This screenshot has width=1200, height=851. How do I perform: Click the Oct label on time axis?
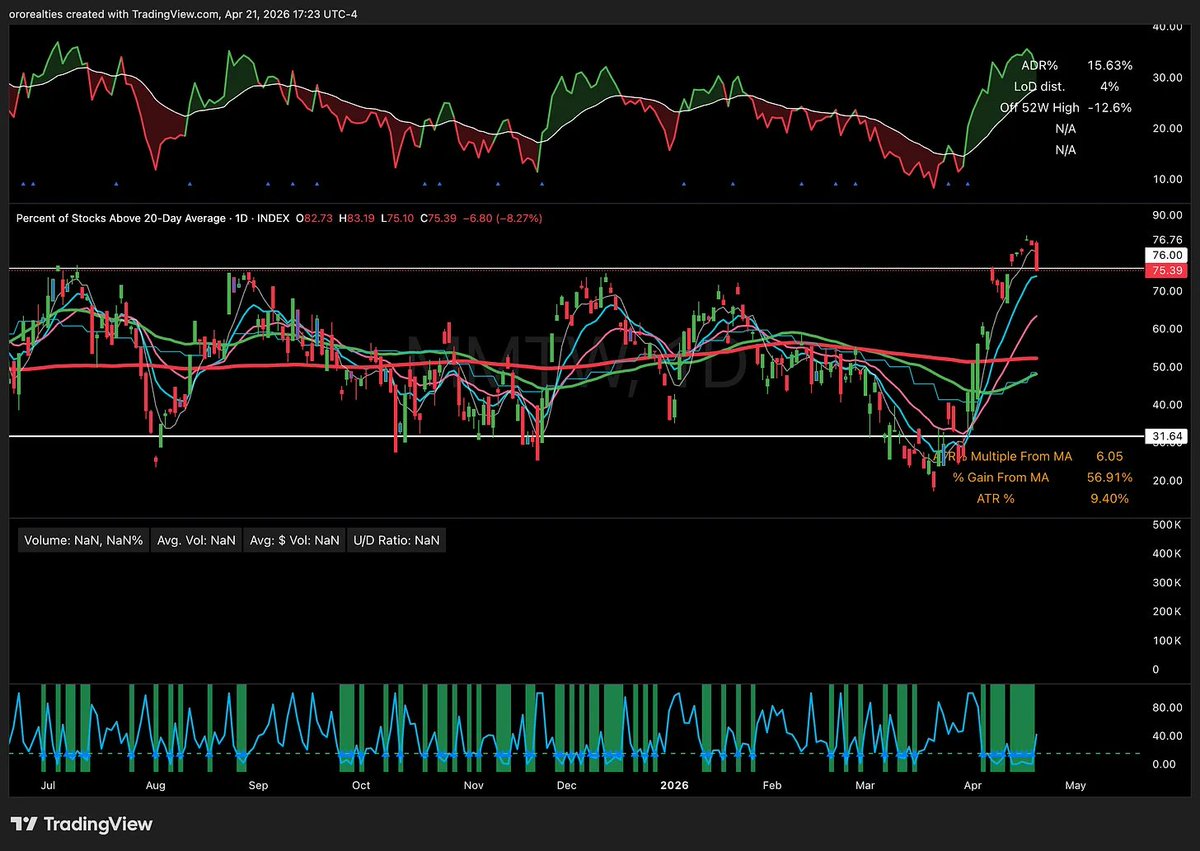(x=361, y=785)
